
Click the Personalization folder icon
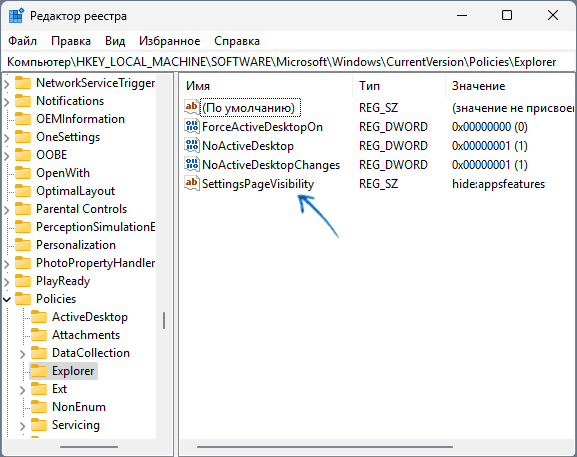tap(23, 245)
